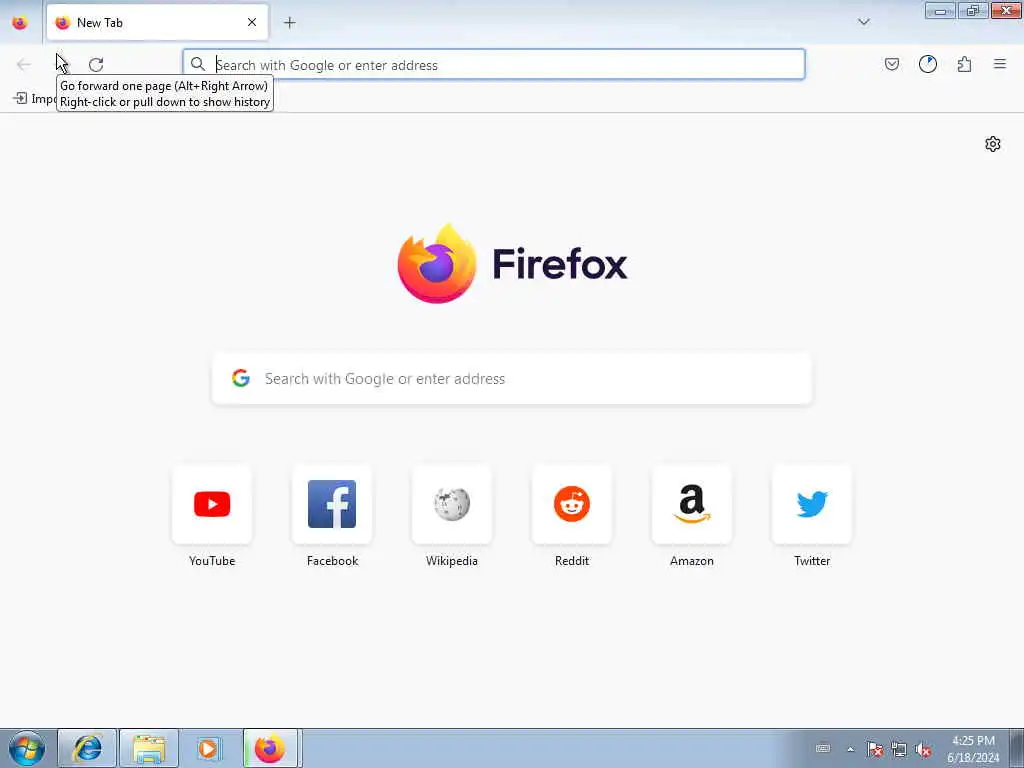Launch Internet Explorer from the taskbar
This screenshot has height=768, width=1024.
pyautogui.click(x=88, y=748)
